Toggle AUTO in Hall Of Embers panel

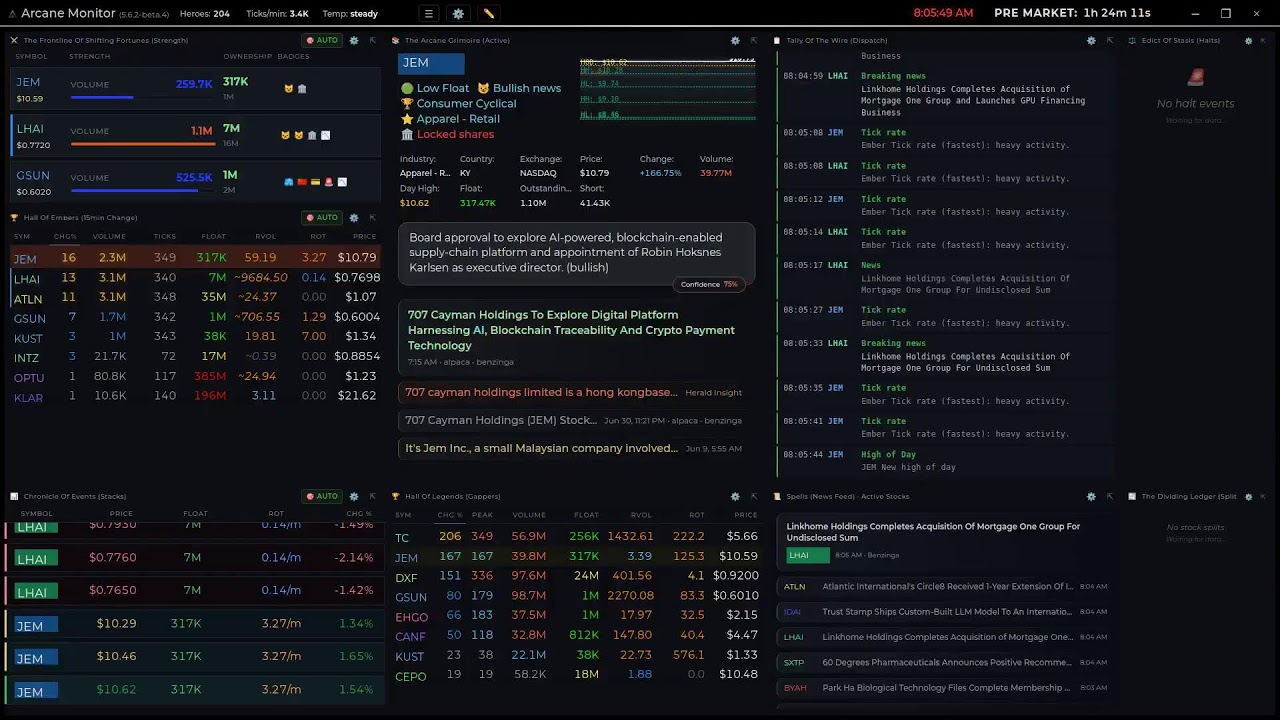(x=321, y=217)
